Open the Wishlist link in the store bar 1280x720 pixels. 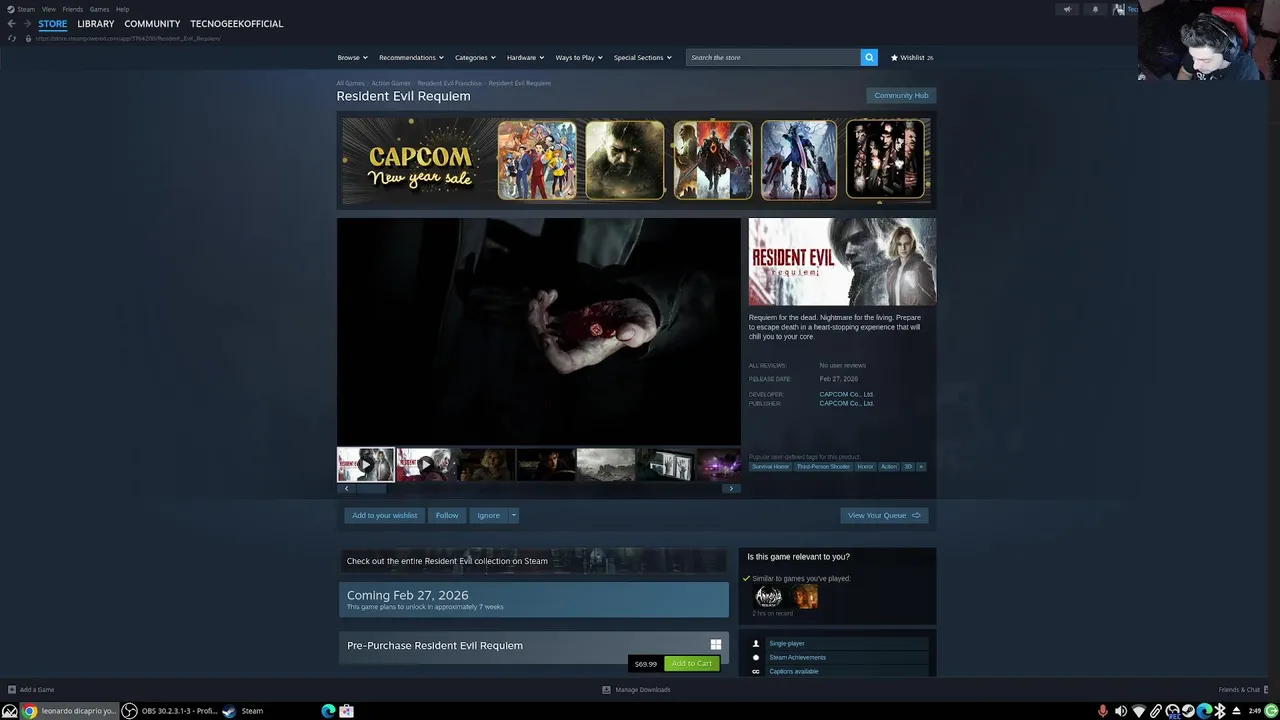(x=912, y=57)
